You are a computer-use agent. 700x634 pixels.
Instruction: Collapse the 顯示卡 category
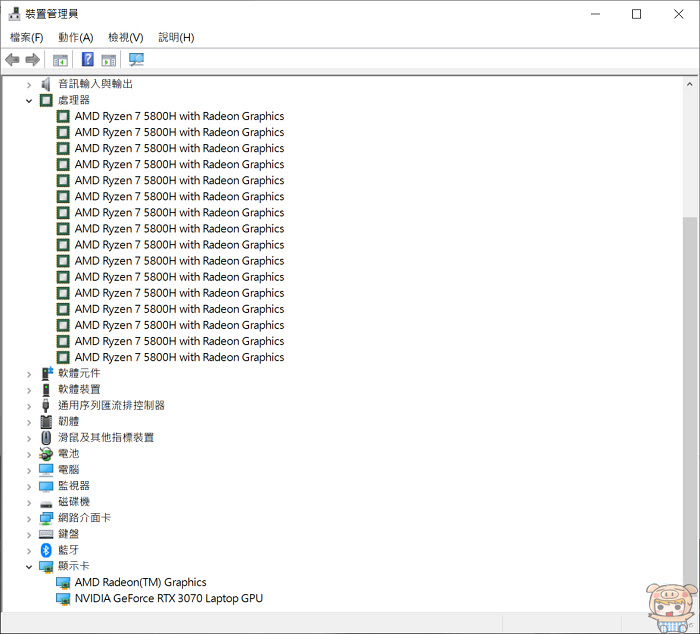point(29,567)
